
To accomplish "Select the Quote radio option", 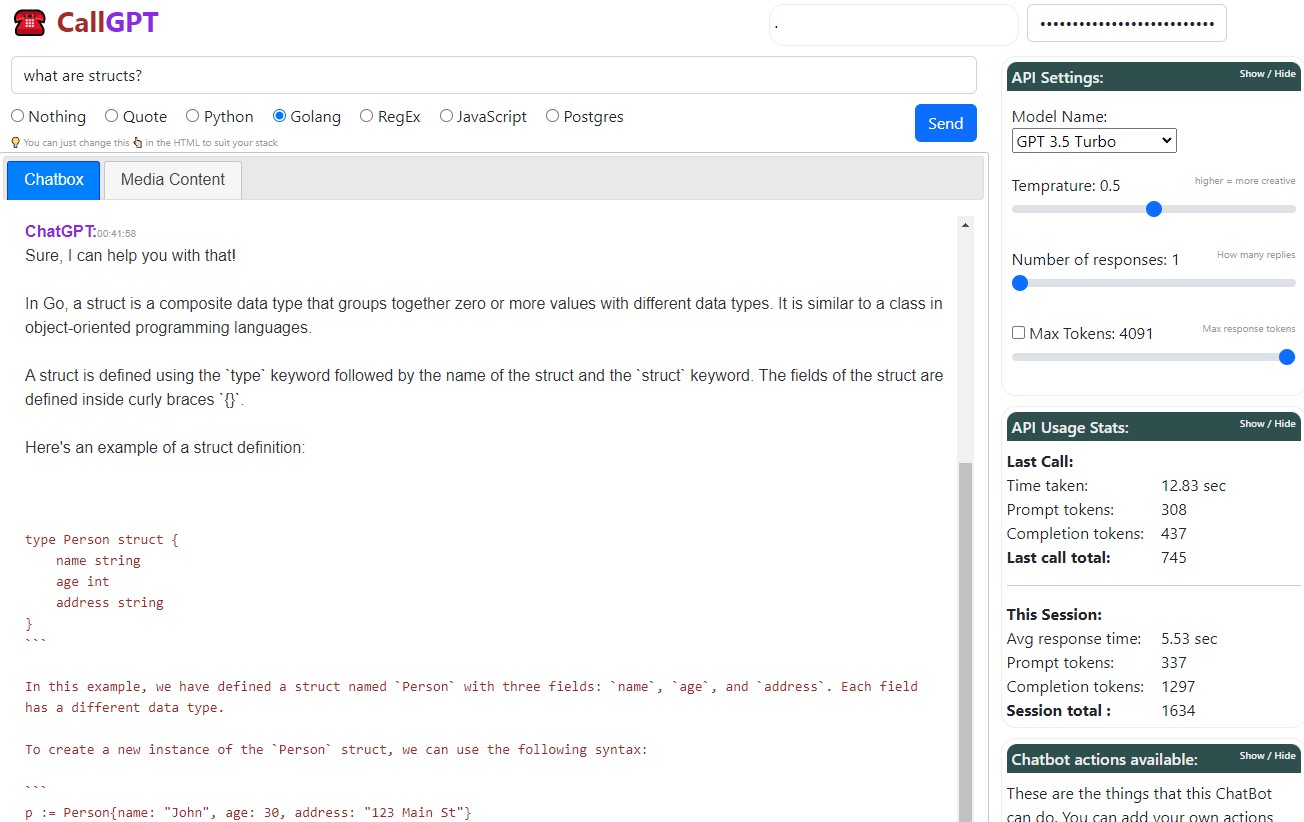I will click(112, 116).
